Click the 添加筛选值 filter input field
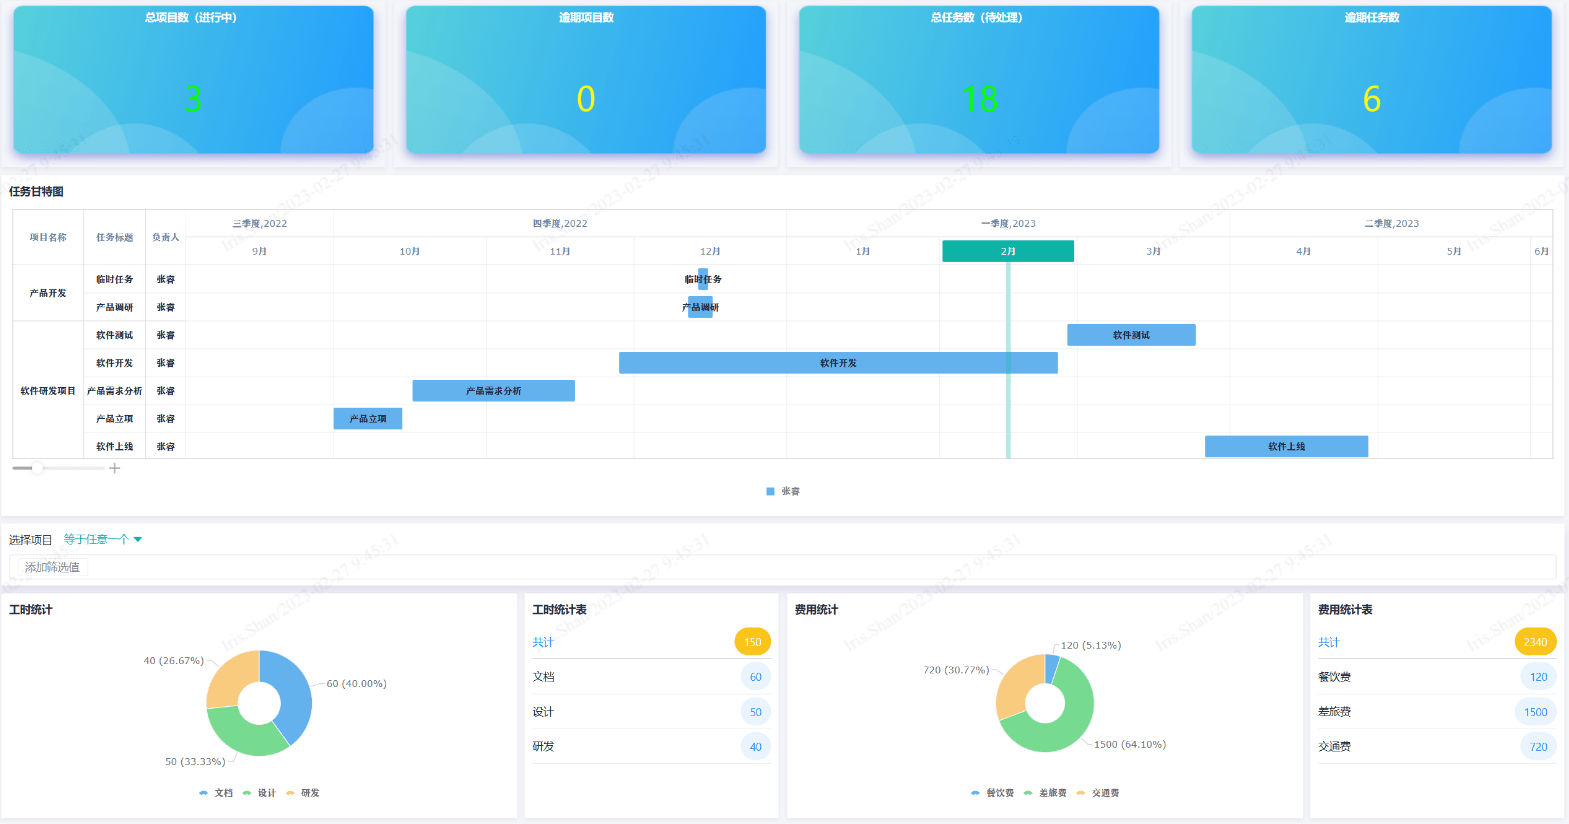The image size is (1569, 824). [x=782, y=567]
